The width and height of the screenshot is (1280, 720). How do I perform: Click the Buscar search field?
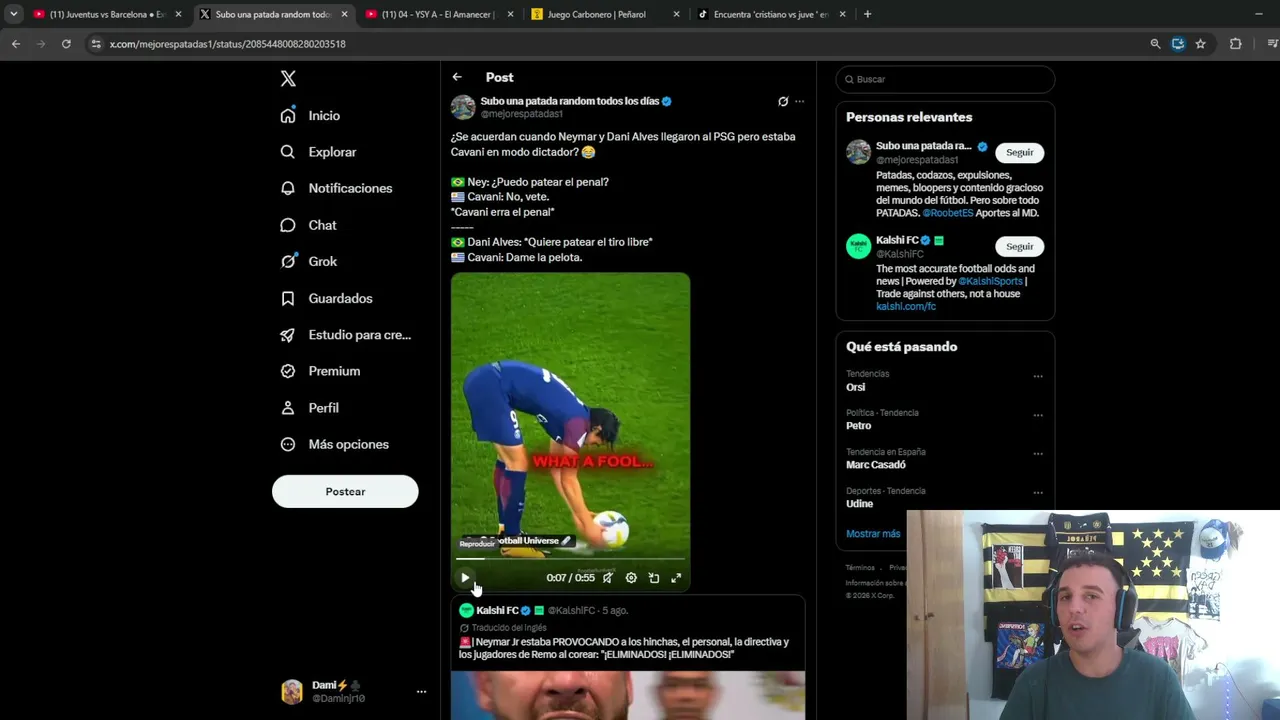pos(945,79)
